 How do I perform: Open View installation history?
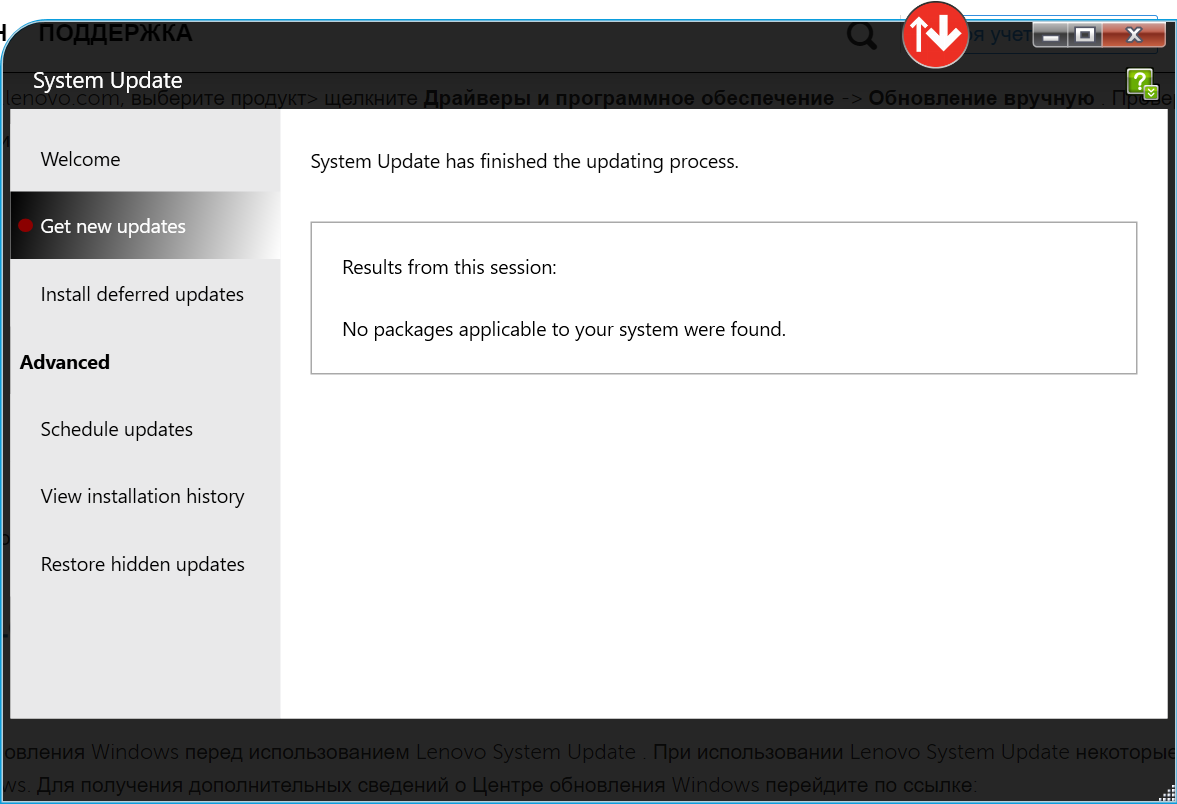point(143,496)
